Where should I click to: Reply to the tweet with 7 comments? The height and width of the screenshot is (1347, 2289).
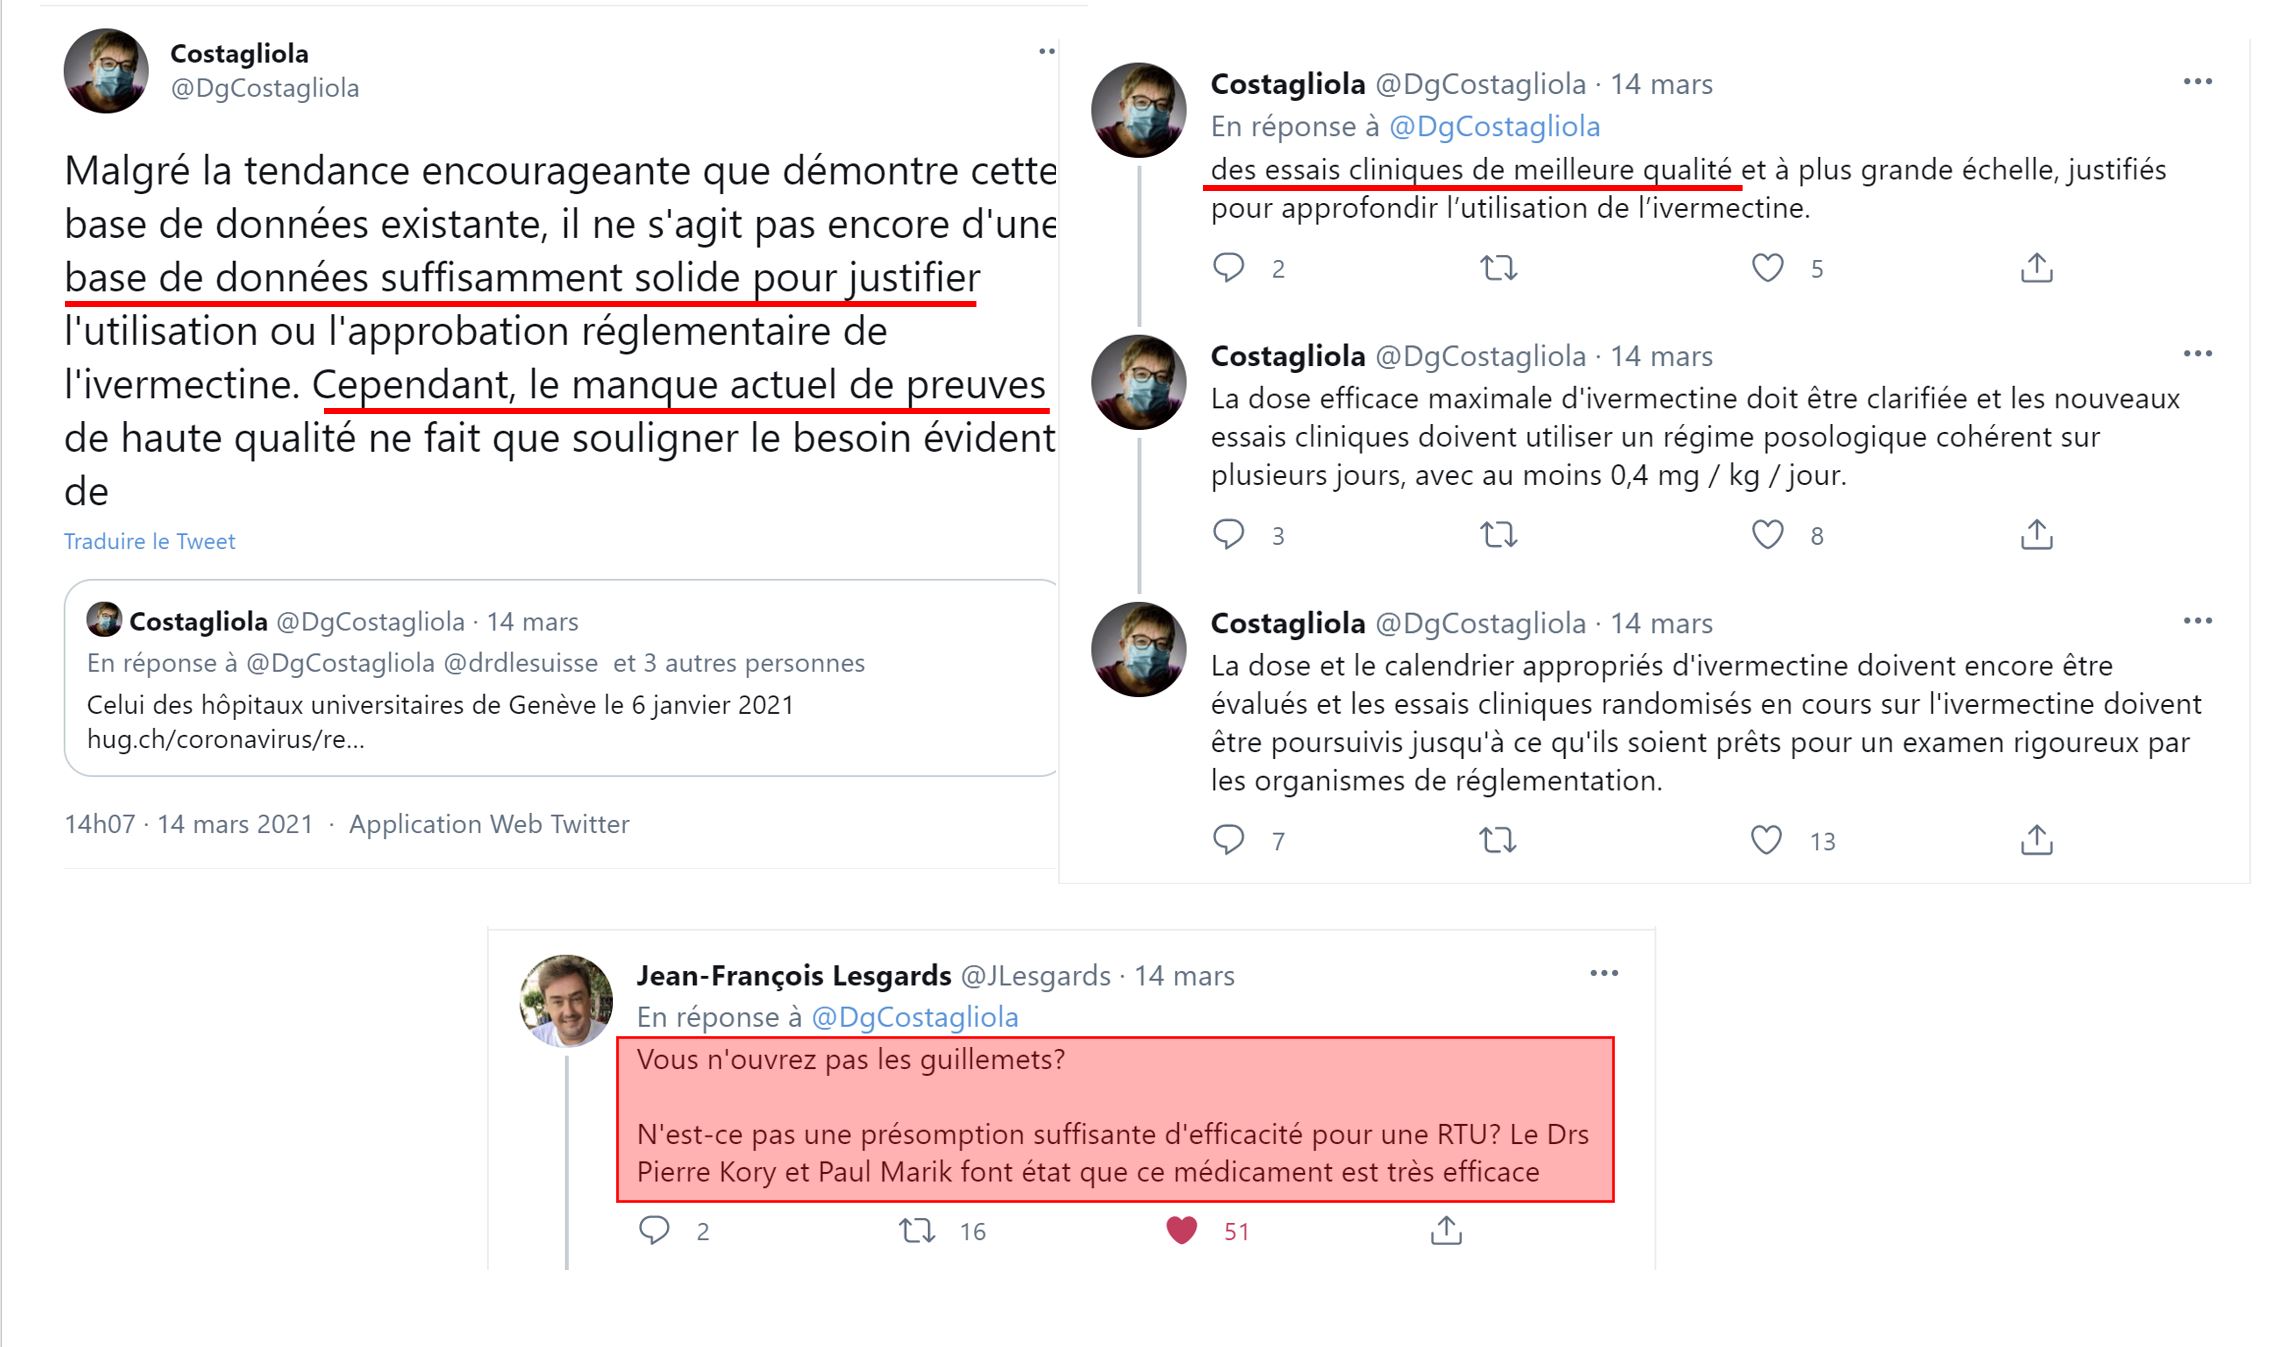coord(1228,840)
